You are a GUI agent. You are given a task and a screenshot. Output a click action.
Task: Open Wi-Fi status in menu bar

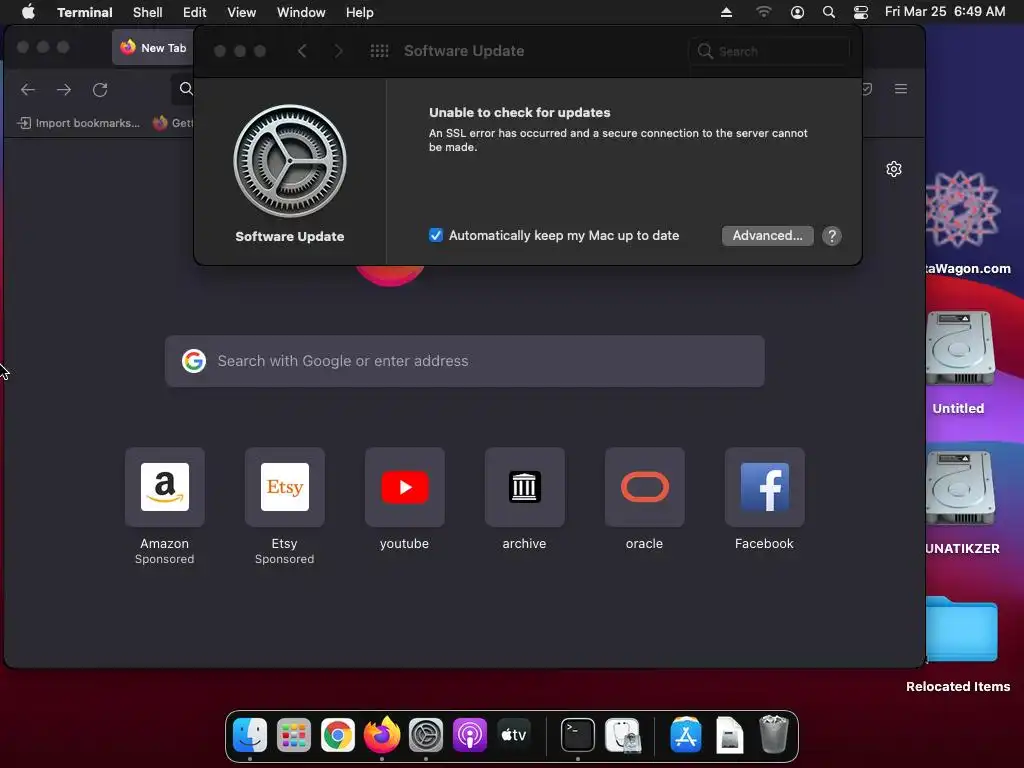coord(763,12)
